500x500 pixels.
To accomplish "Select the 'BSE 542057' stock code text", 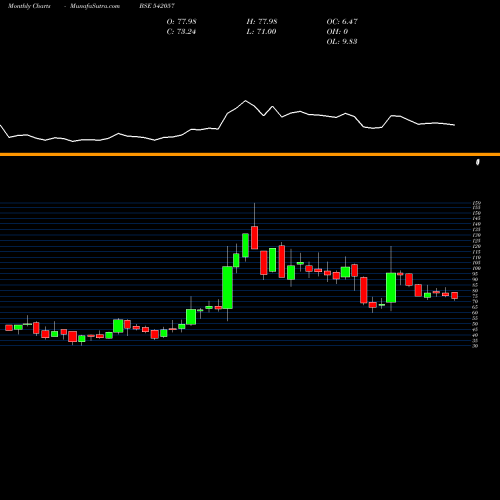I will [157, 6].
